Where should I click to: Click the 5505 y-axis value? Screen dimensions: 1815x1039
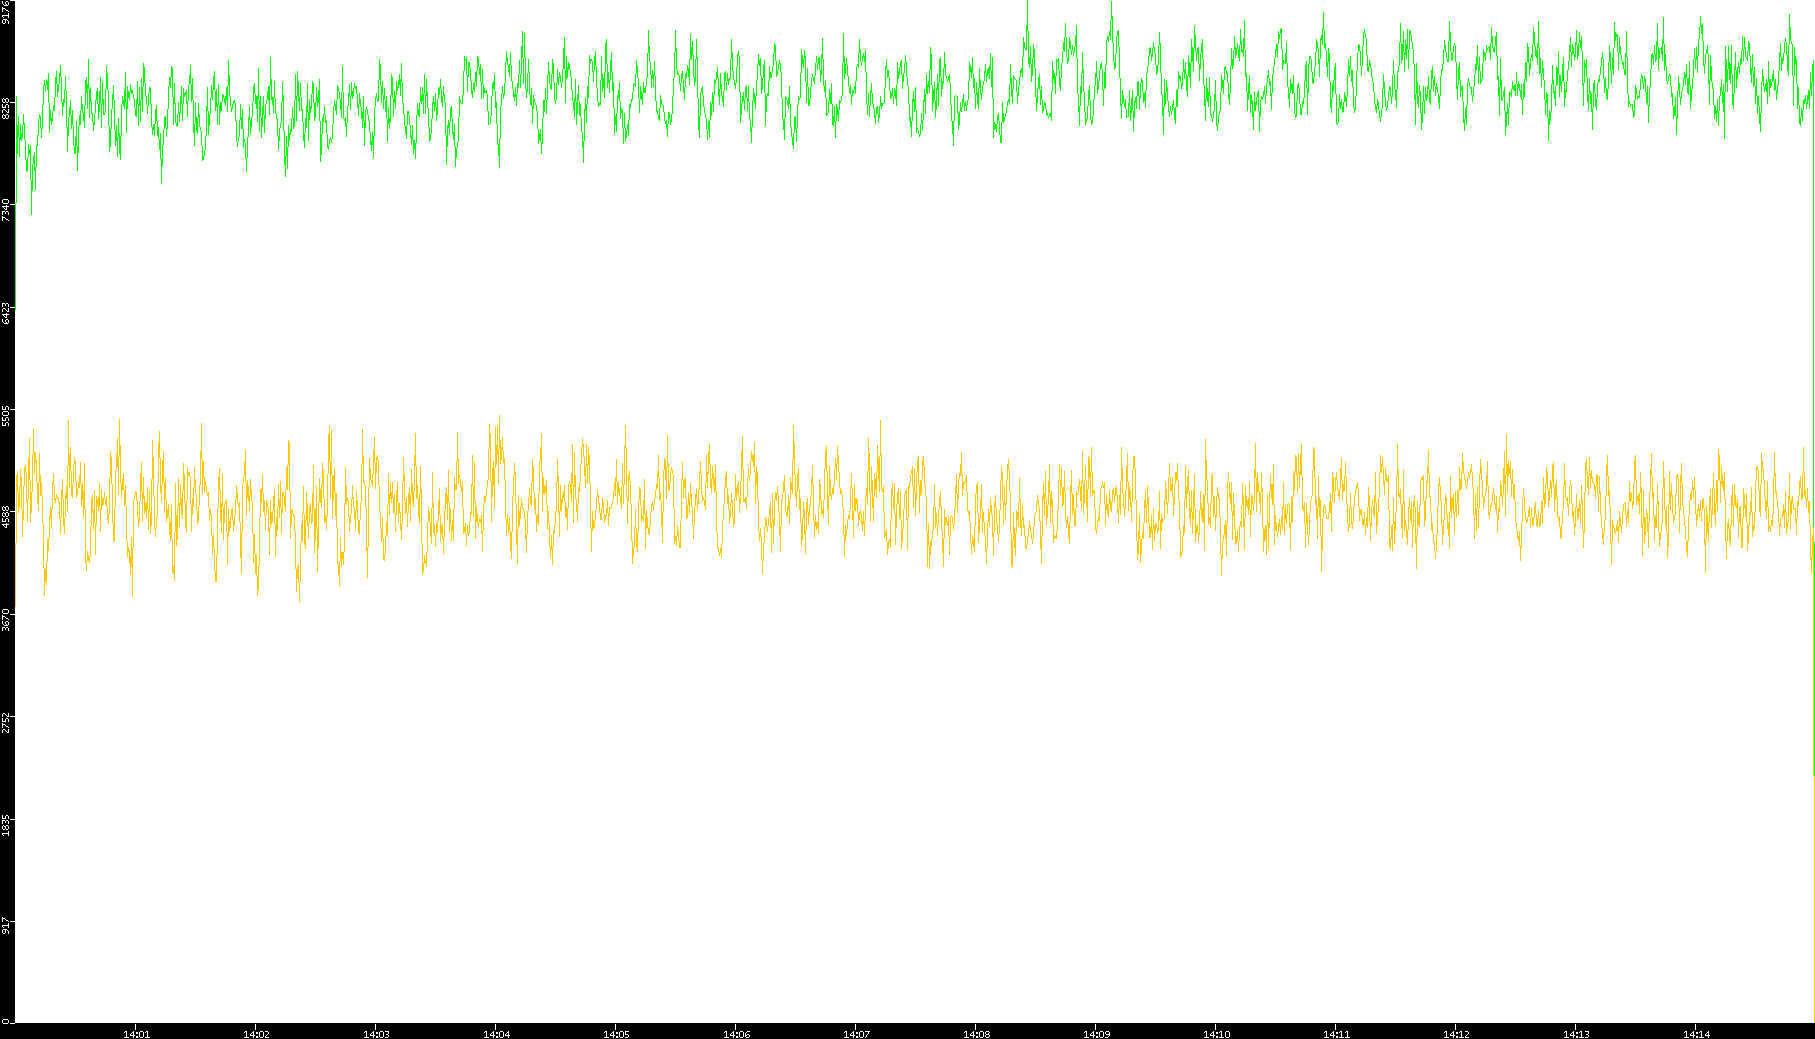(7, 415)
